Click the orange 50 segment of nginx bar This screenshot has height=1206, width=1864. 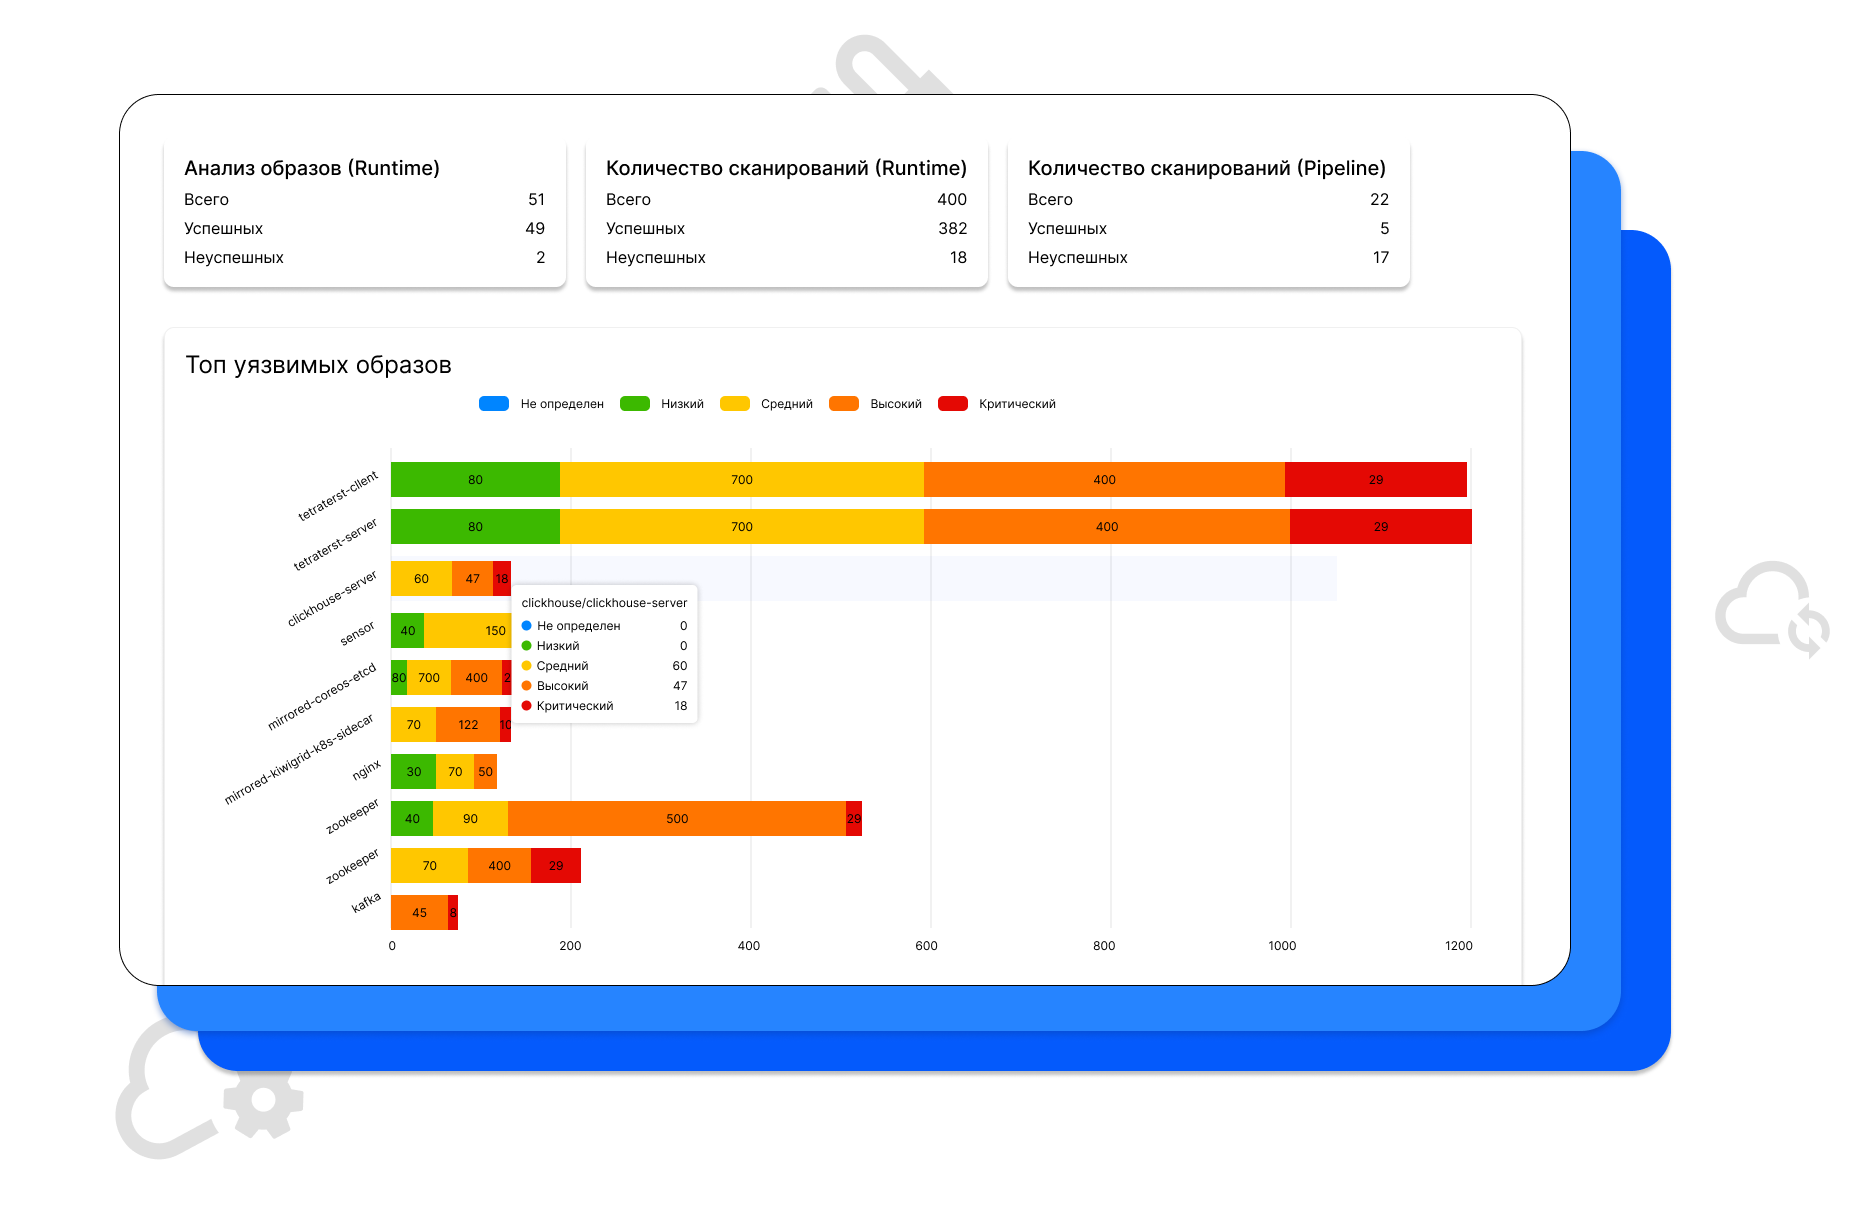click(x=485, y=772)
